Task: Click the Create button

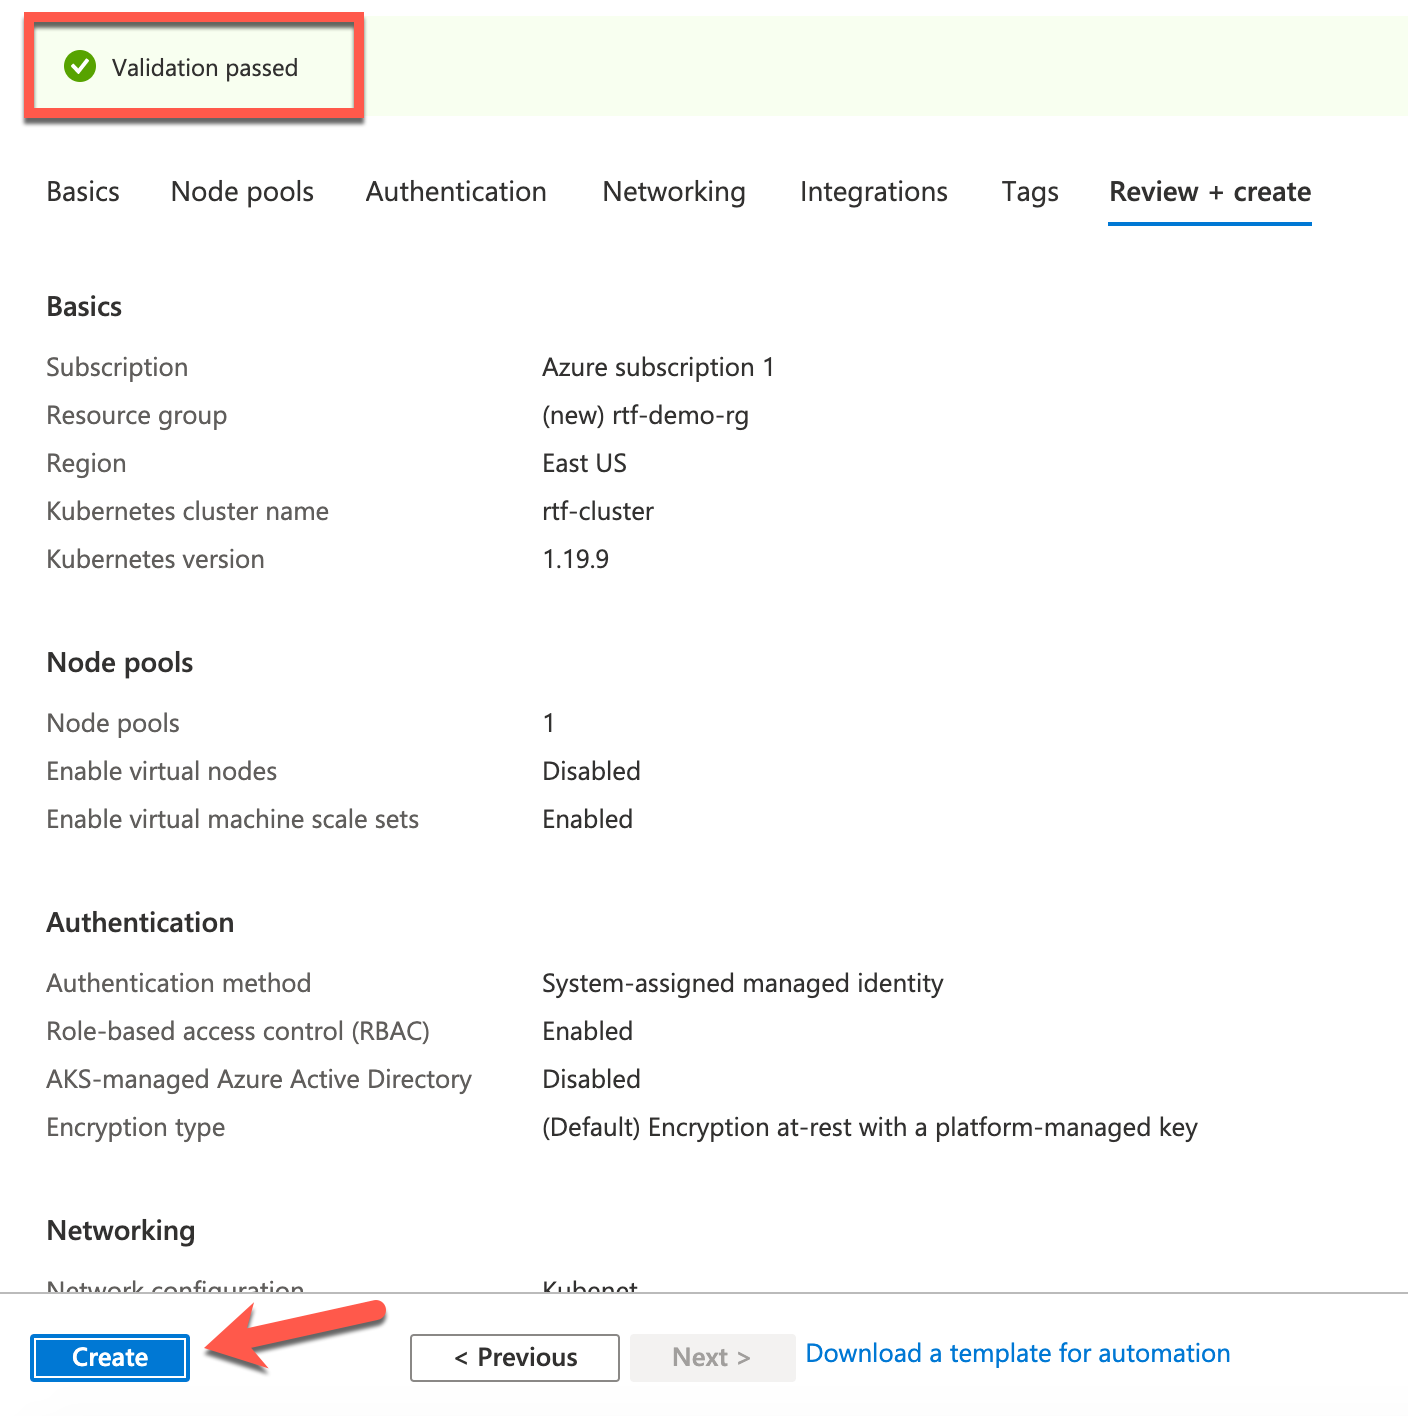Action: [110, 1357]
